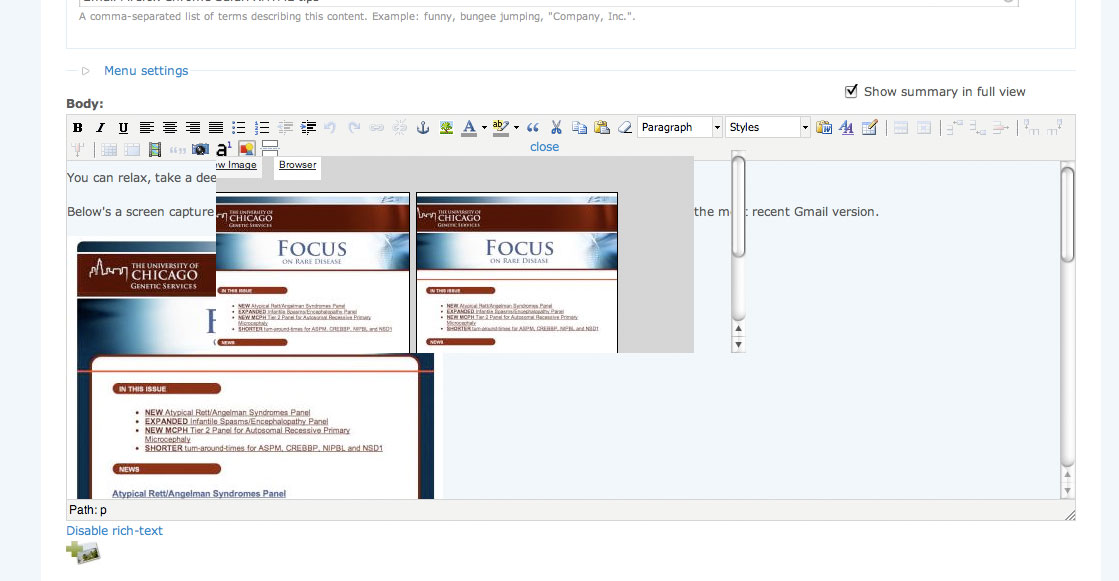Image resolution: width=1119 pixels, height=581 pixels.
Task: Click the superscript a1 icon
Action: tap(224, 148)
